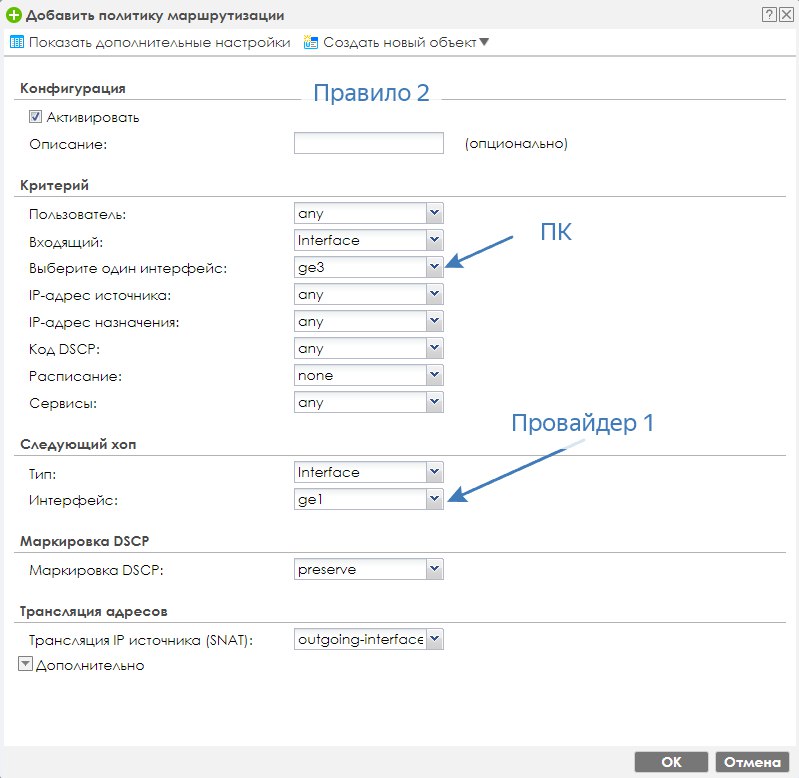Viewport: 799px width, 778px height.
Task: Open the Пользователь dropdown
Action: [368, 213]
